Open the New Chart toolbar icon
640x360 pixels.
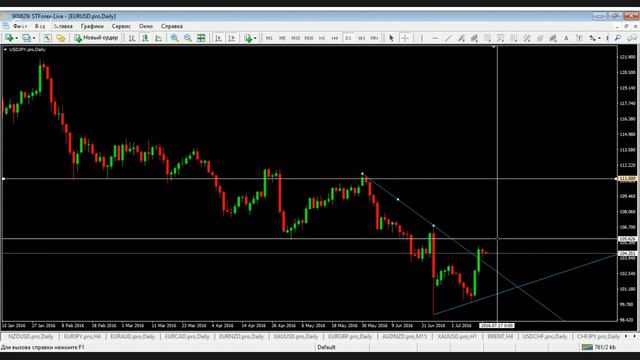point(8,38)
